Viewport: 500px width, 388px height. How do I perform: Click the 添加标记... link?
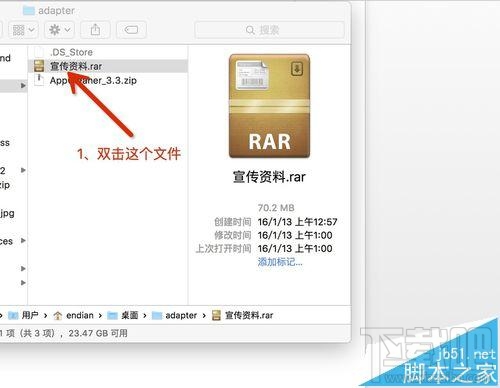pyautogui.click(x=280, y=262)
